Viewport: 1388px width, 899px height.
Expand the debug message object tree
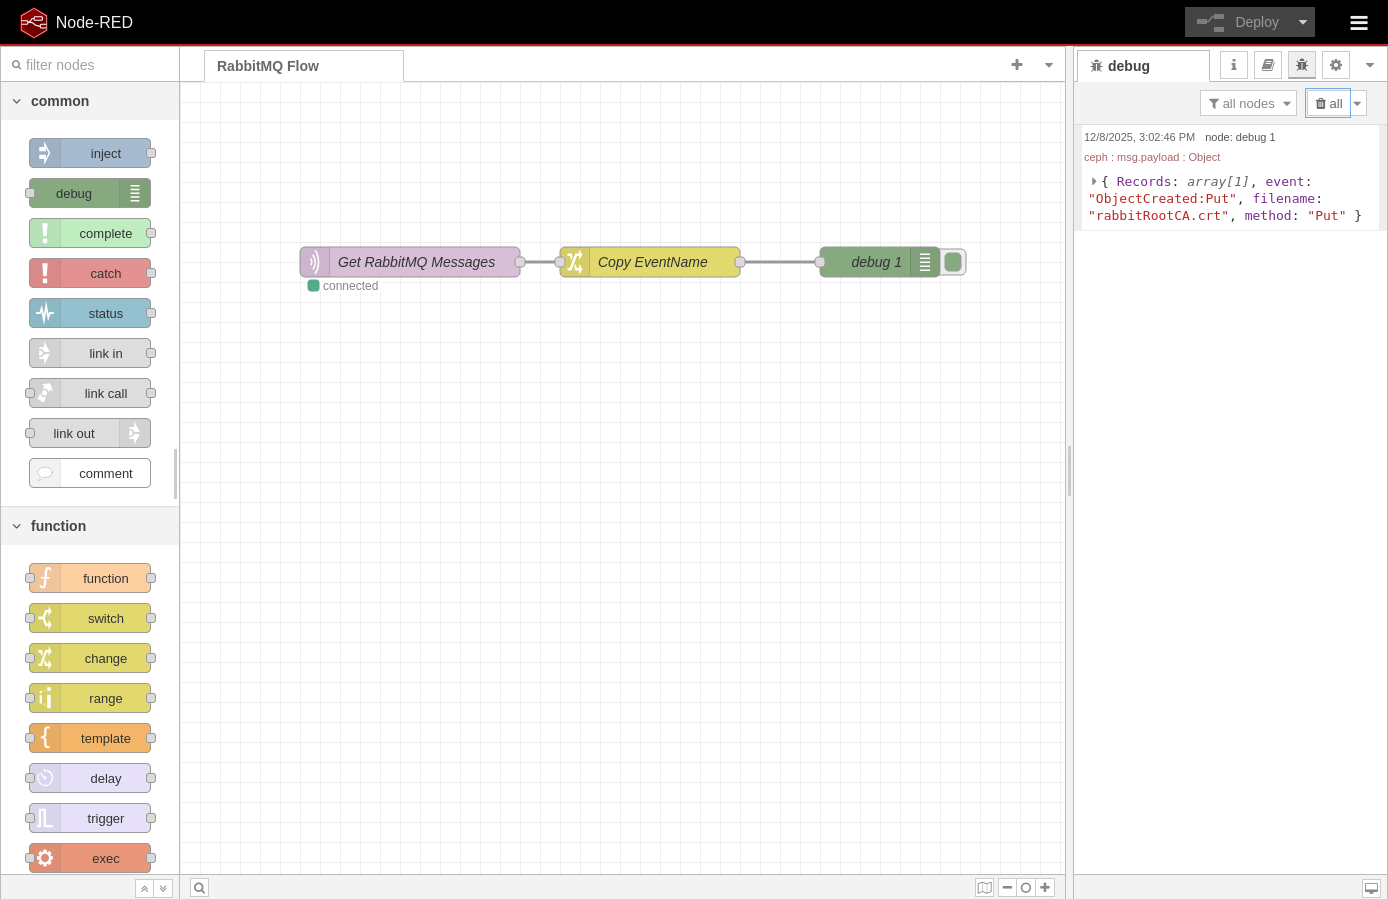[1093, 182]
